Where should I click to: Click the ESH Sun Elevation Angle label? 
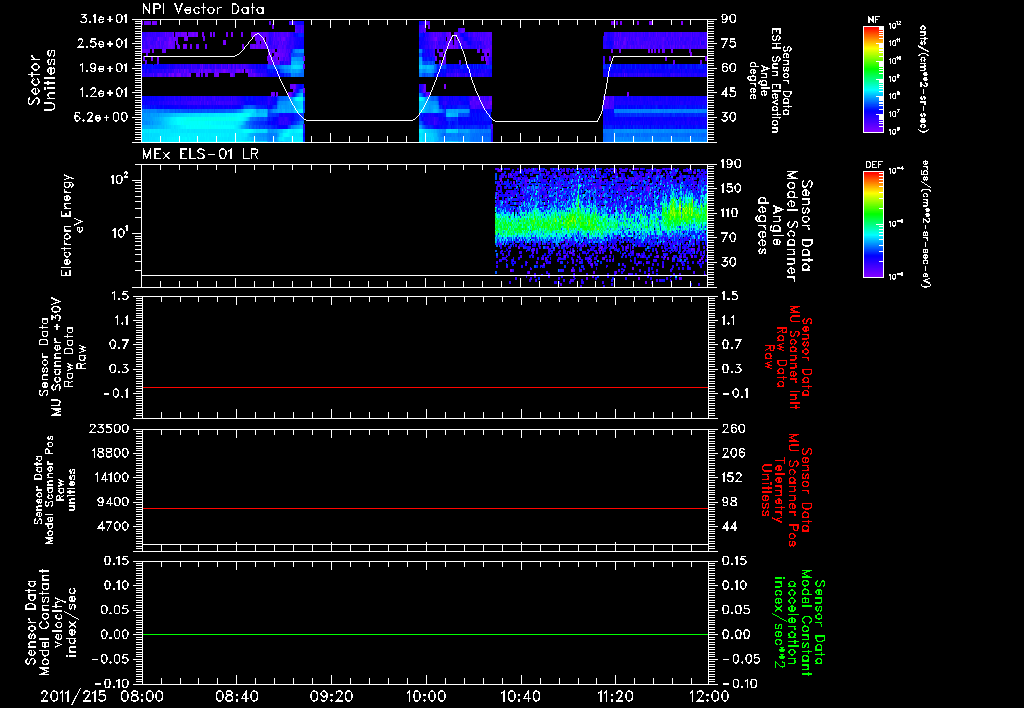[x=778, y=80]
